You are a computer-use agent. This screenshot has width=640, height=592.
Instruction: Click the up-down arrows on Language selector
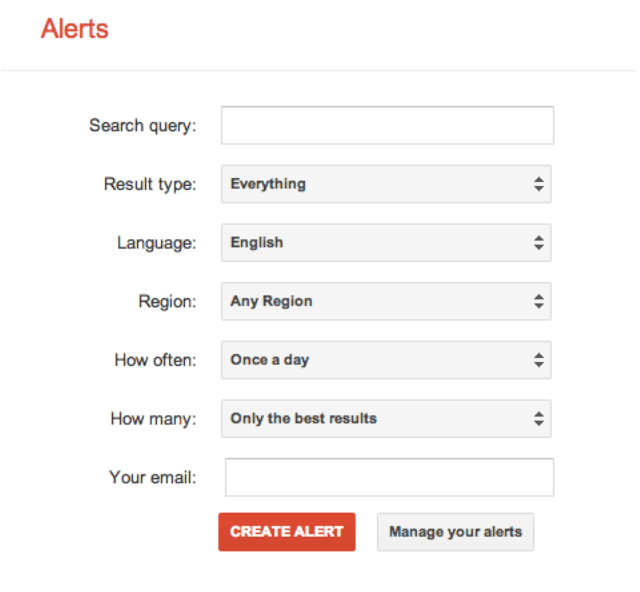tap(539, 243)
